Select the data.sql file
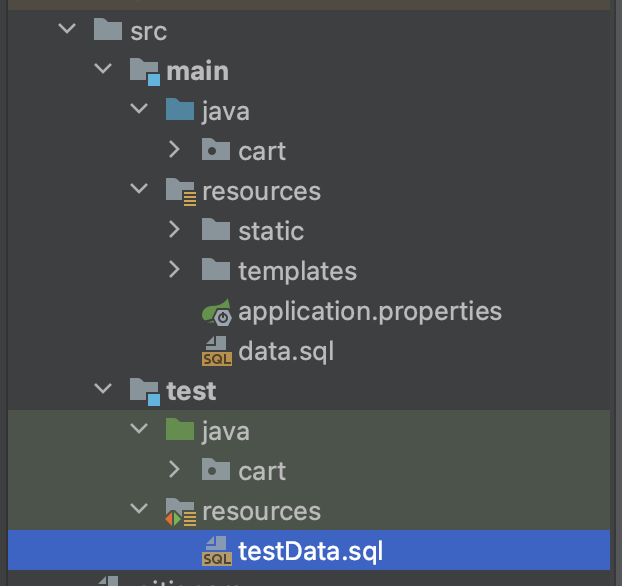Screen dimensions: 622x586 coord(286,352)
